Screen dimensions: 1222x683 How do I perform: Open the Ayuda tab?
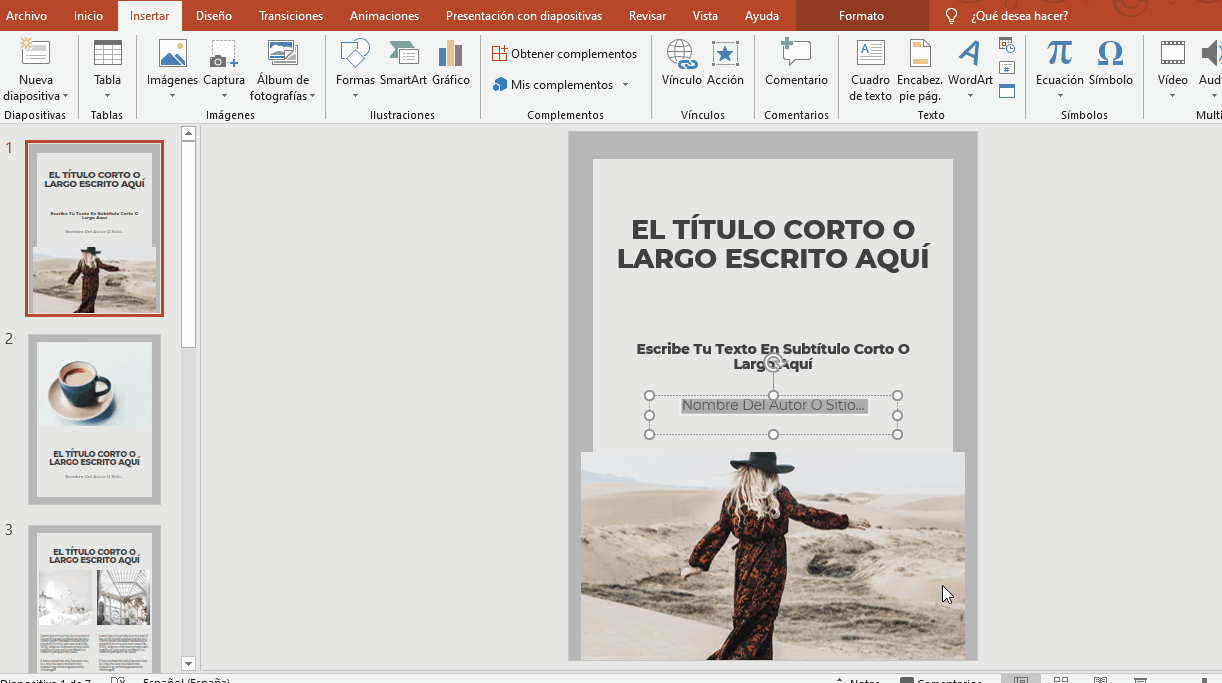pyautogui.click(x=762, y=16)
